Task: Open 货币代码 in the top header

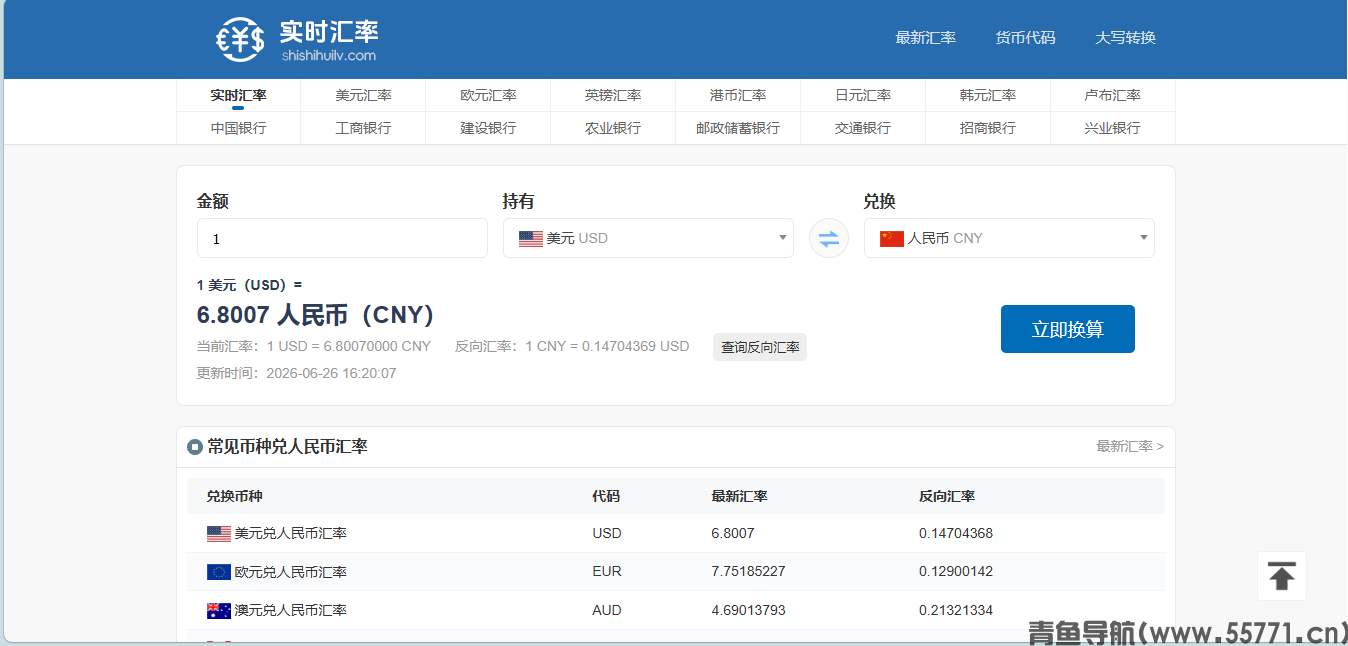Action: [x=1025, y=38]
